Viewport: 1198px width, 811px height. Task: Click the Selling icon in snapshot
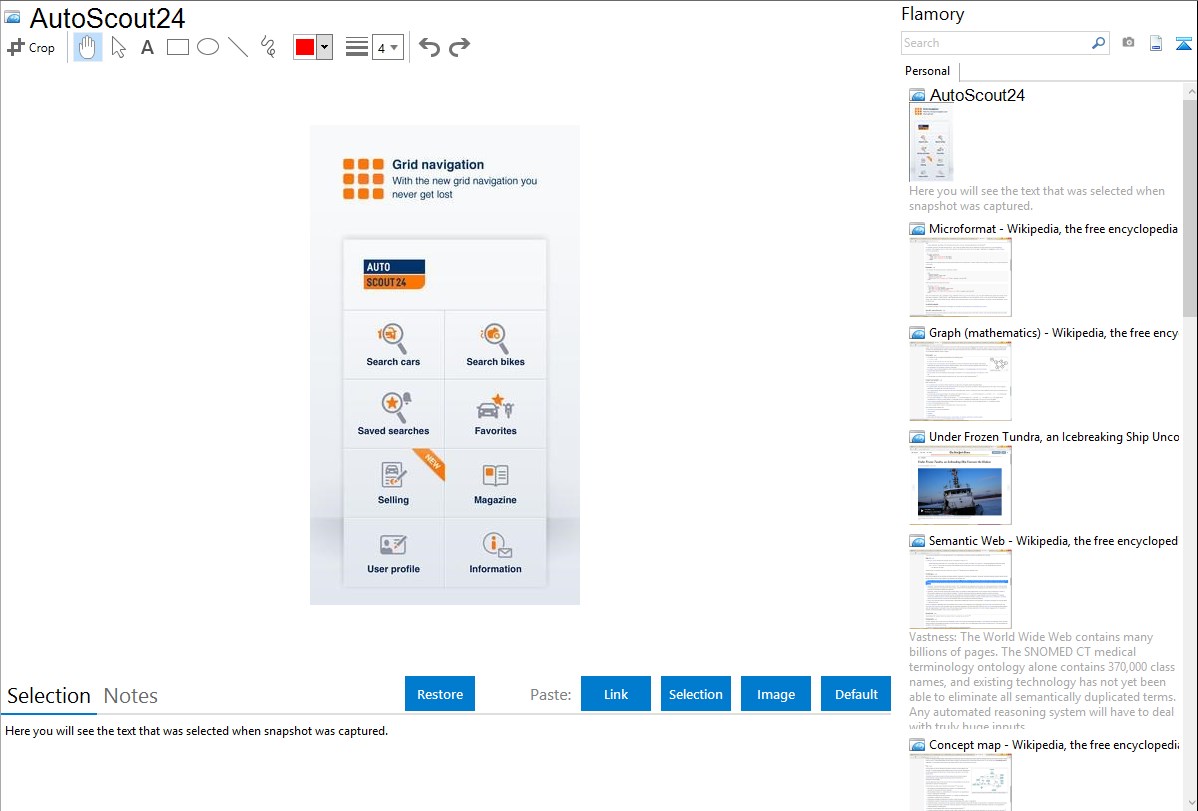[393, 475]
